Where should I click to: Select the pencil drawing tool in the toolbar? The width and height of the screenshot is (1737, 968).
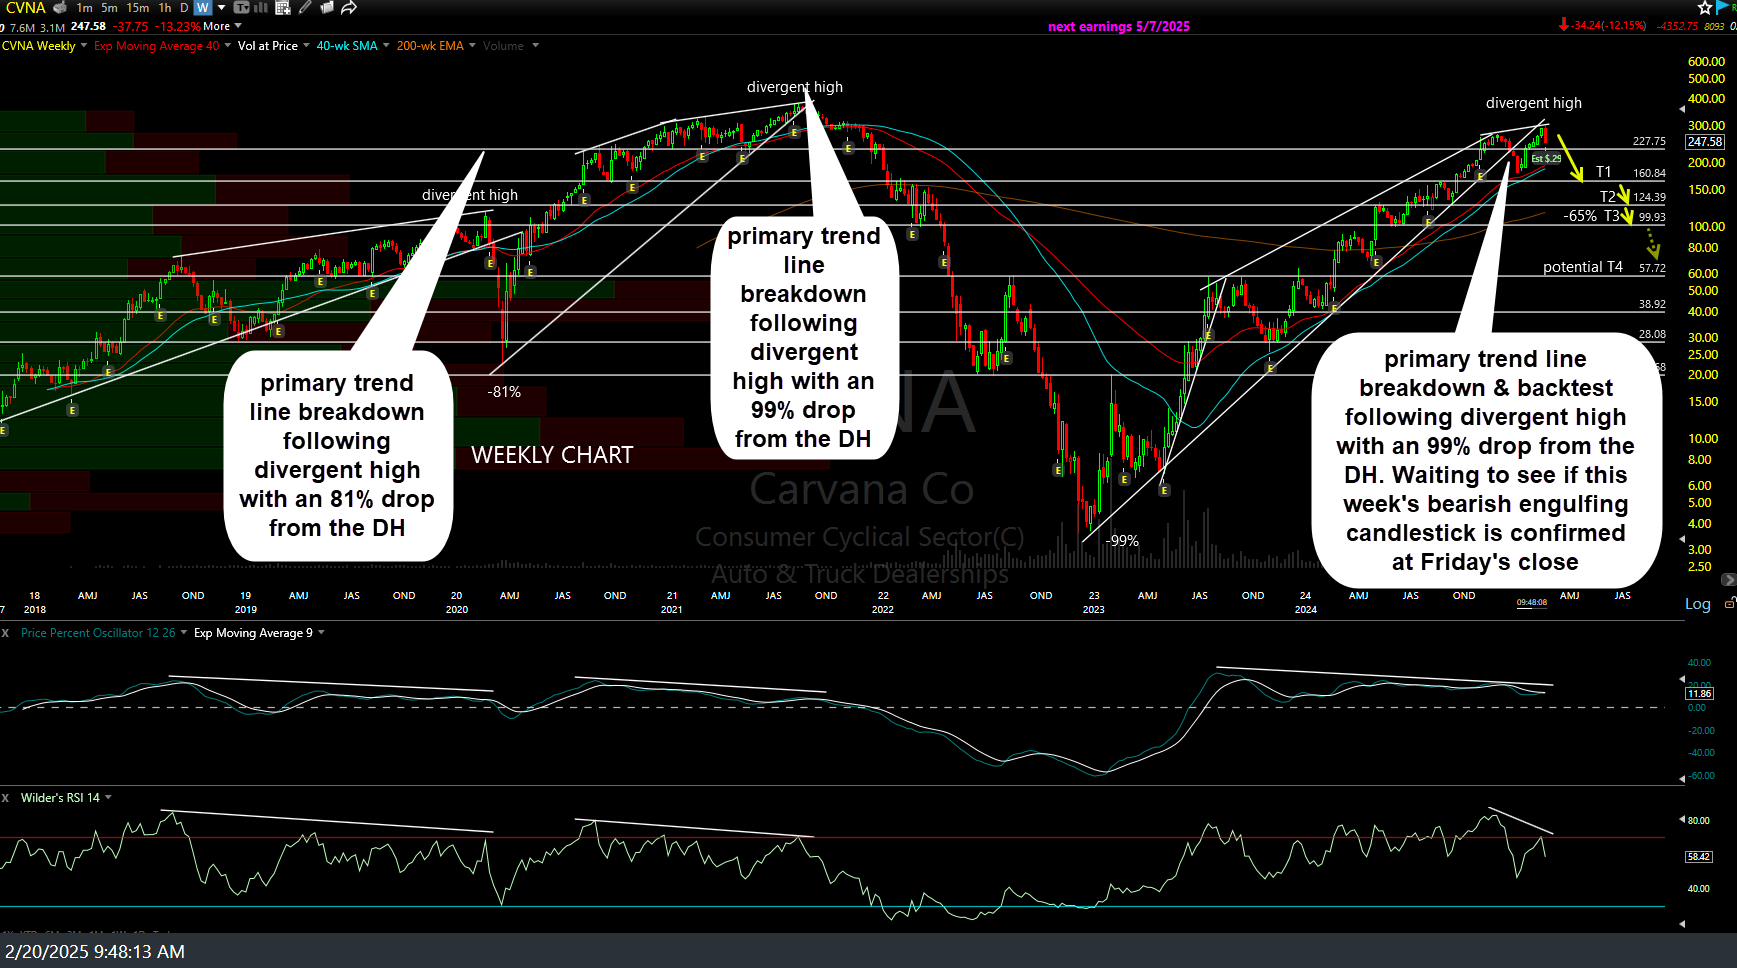(305, 7)
